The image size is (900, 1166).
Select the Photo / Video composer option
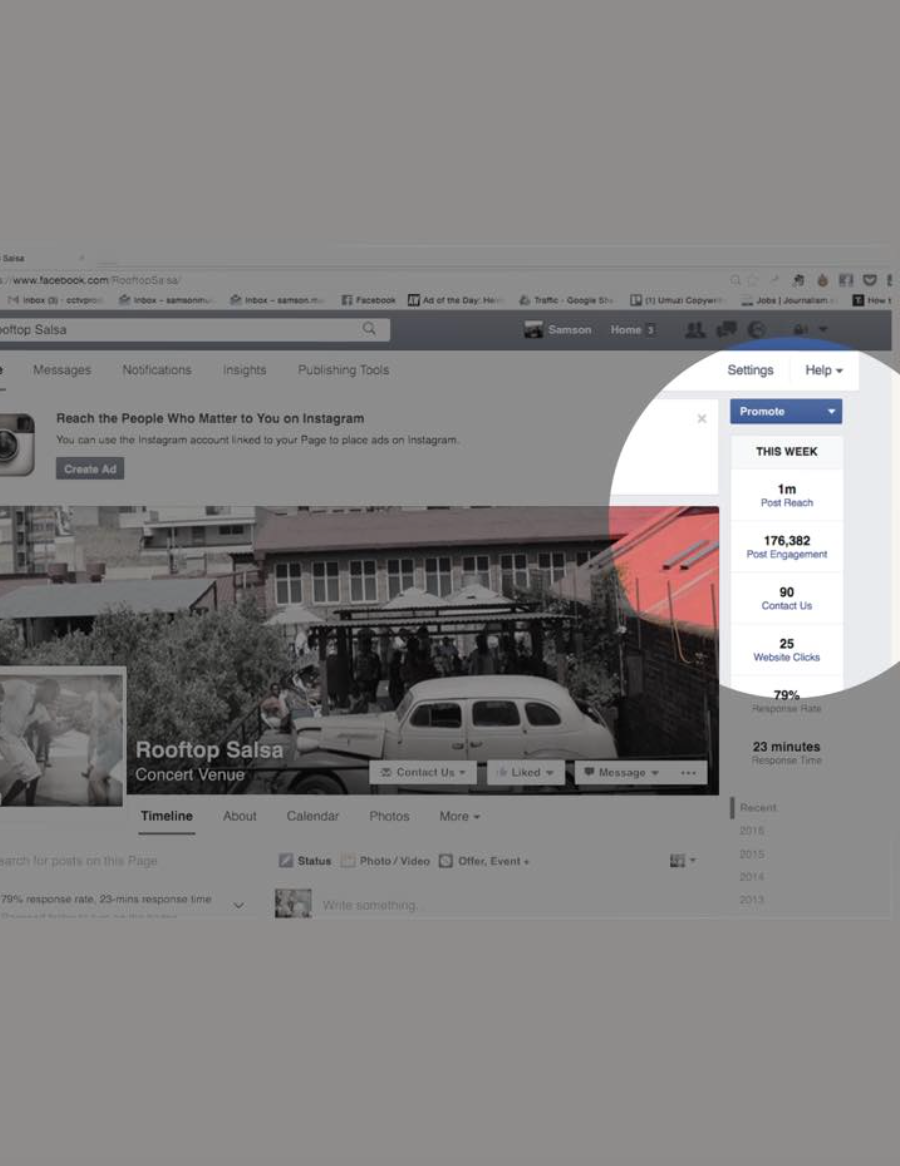tap(385, 860)
